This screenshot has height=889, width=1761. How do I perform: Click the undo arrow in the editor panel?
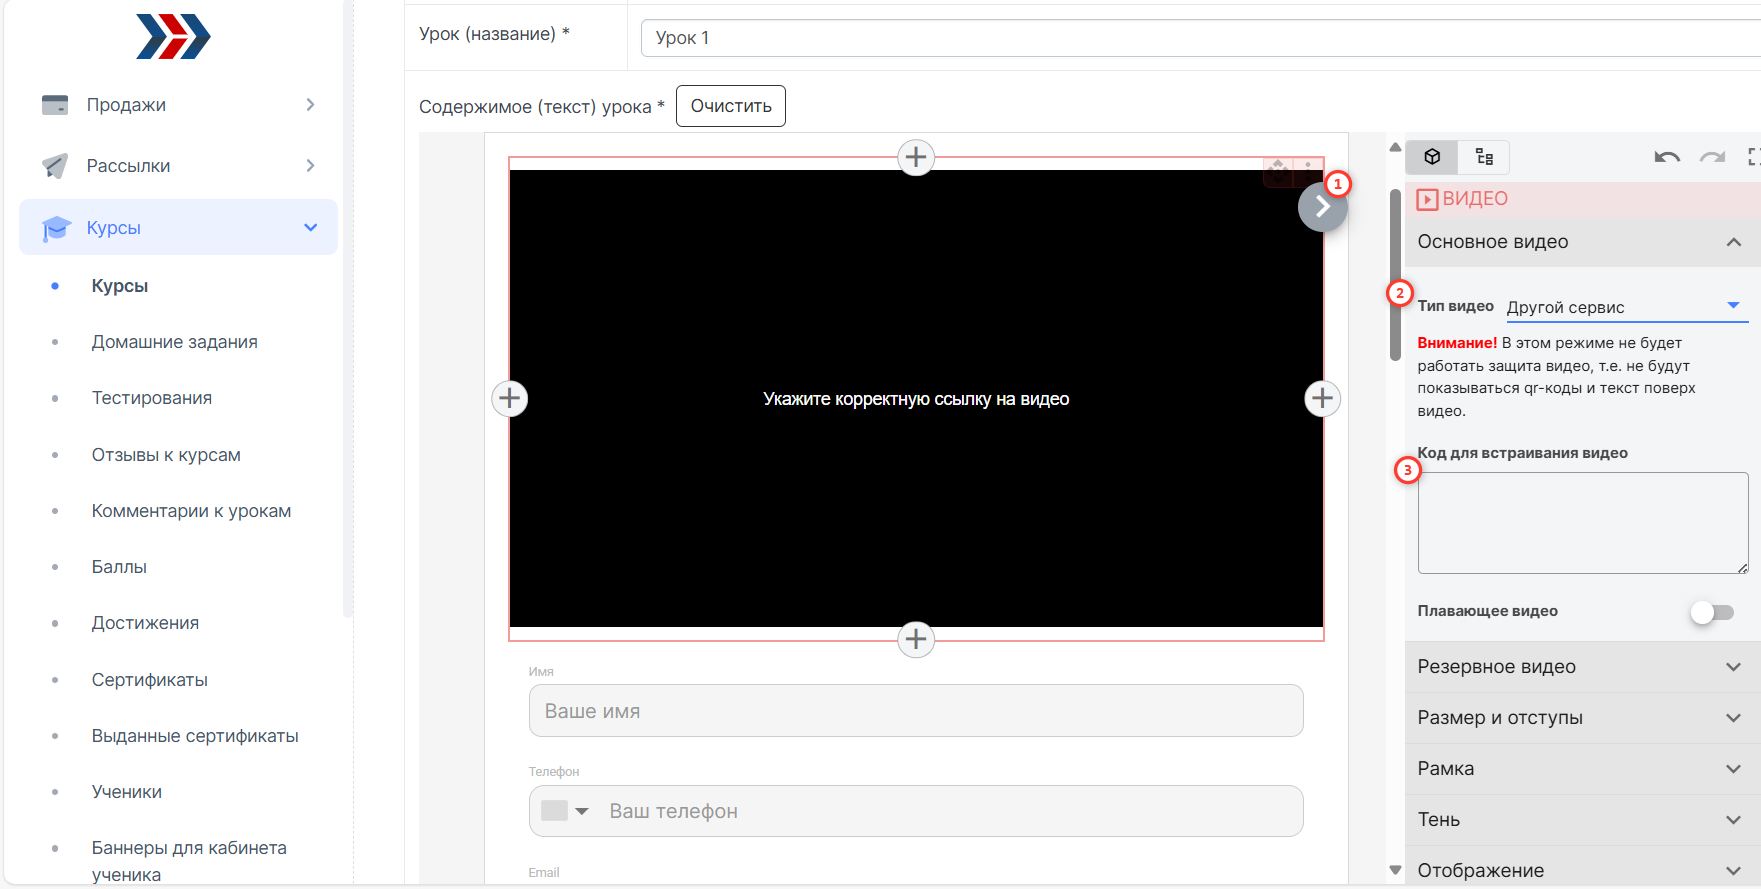coord(1666,157)
